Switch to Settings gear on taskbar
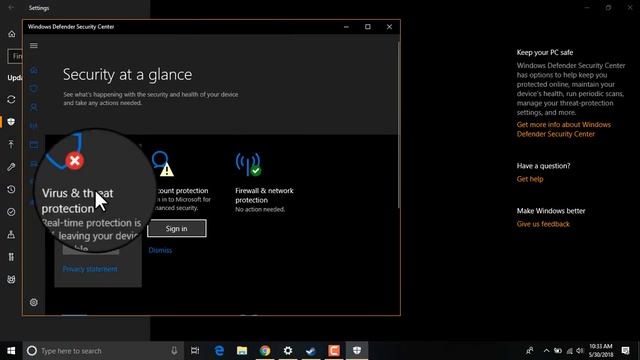 tap(288, 351)
